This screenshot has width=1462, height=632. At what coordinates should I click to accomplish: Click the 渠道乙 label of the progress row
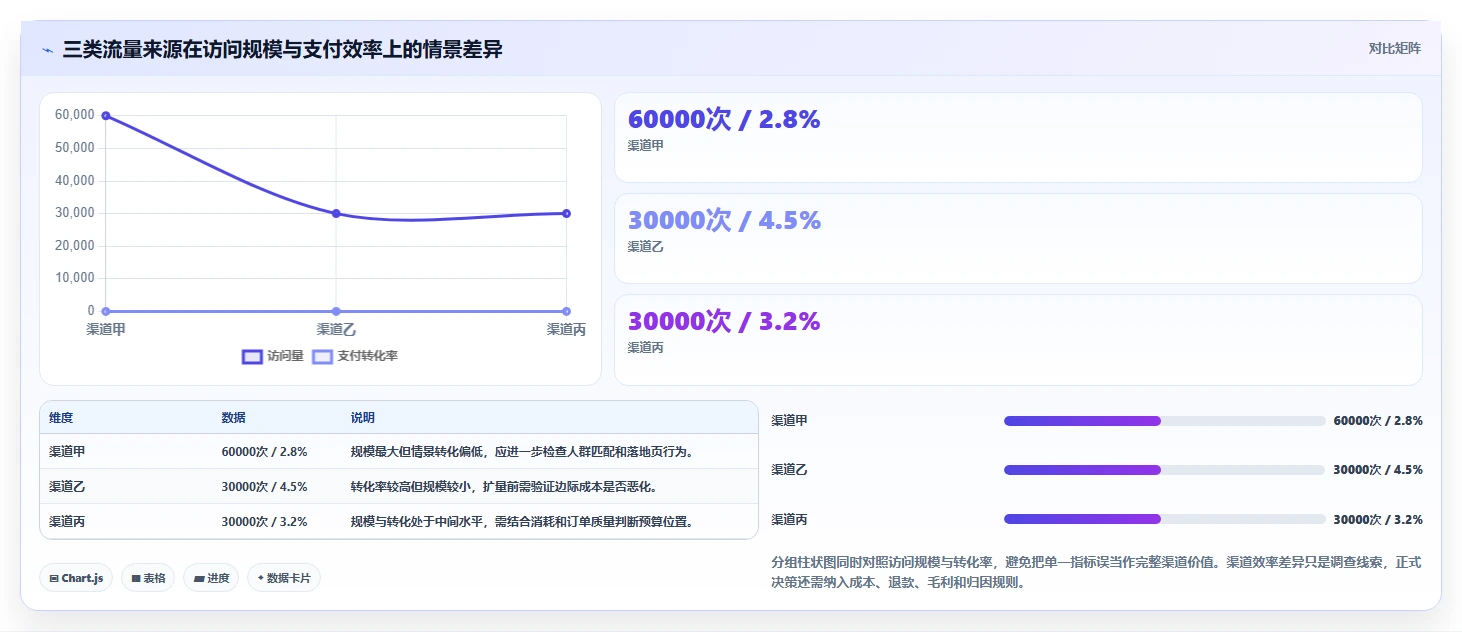coord(790,470)
